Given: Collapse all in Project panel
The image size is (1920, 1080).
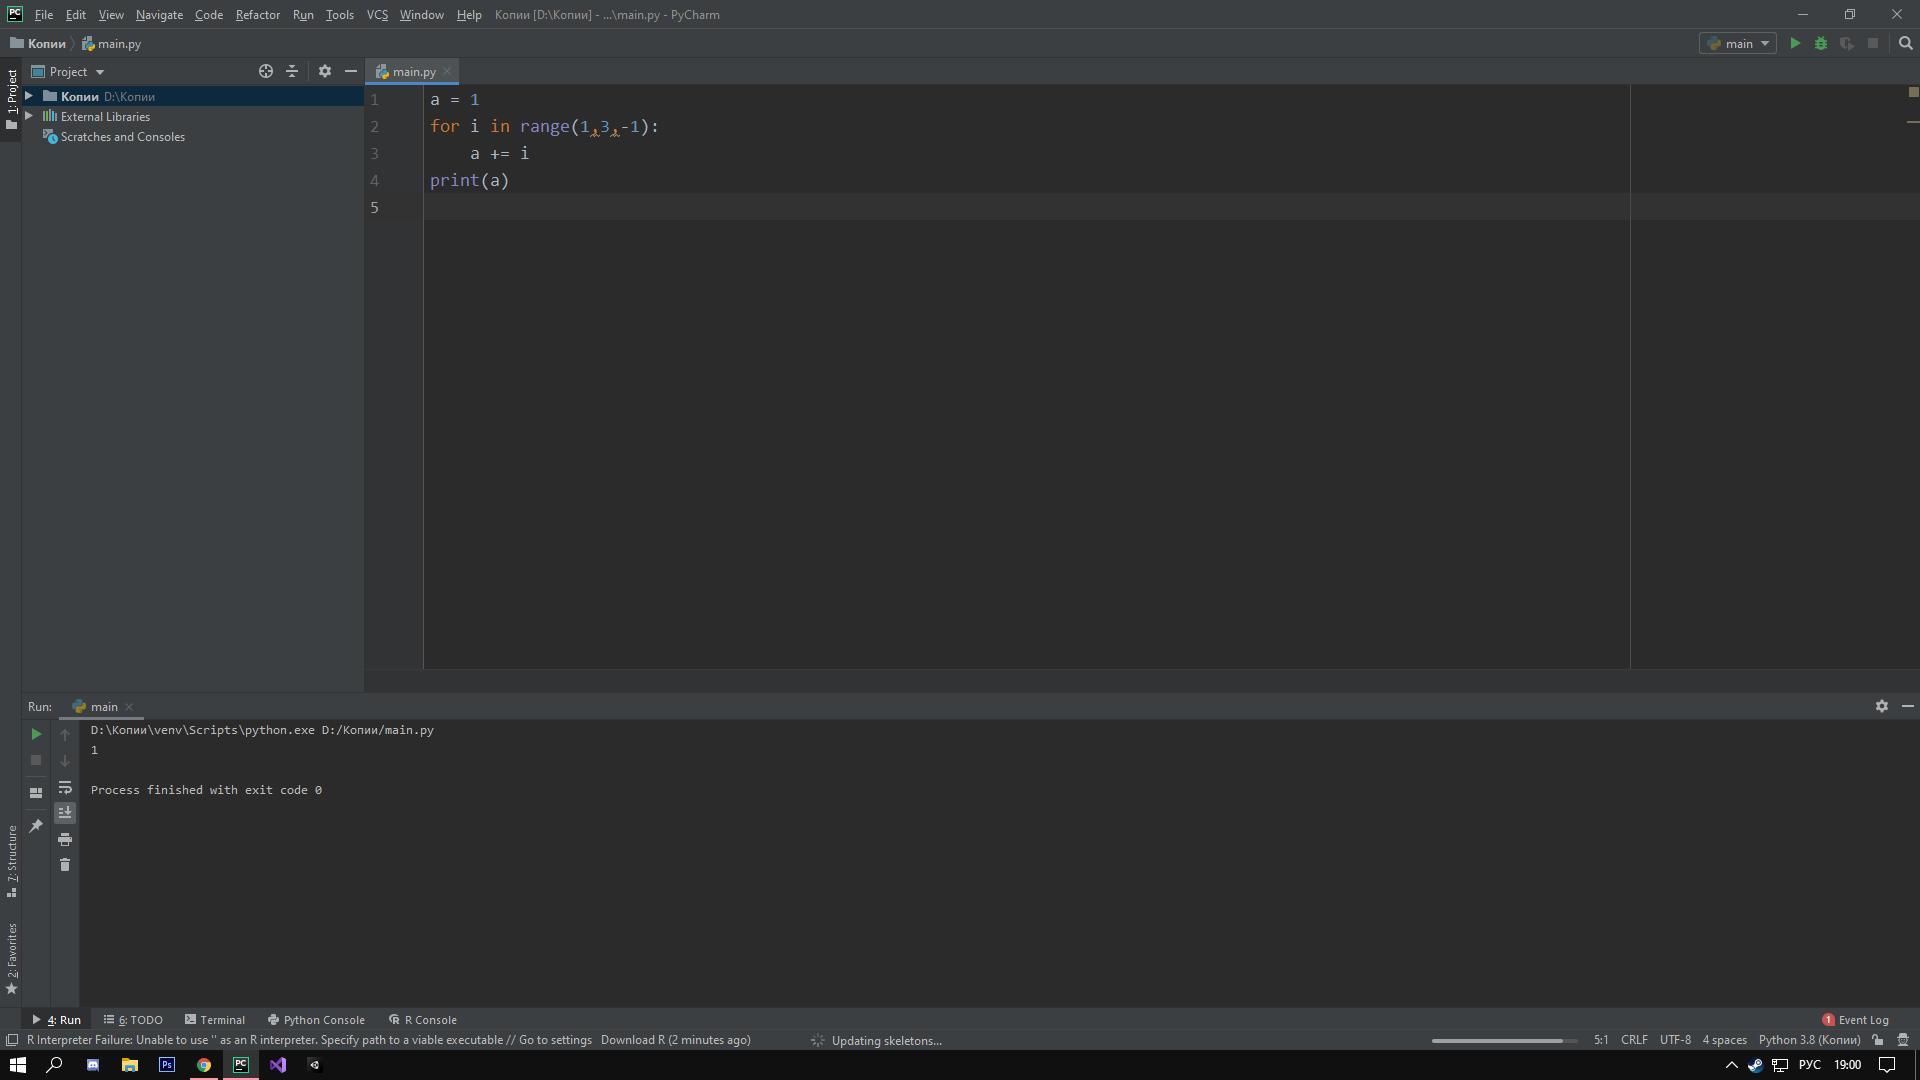Looking at the screenshot, I should pyautogui.click(x=292, y=71).
